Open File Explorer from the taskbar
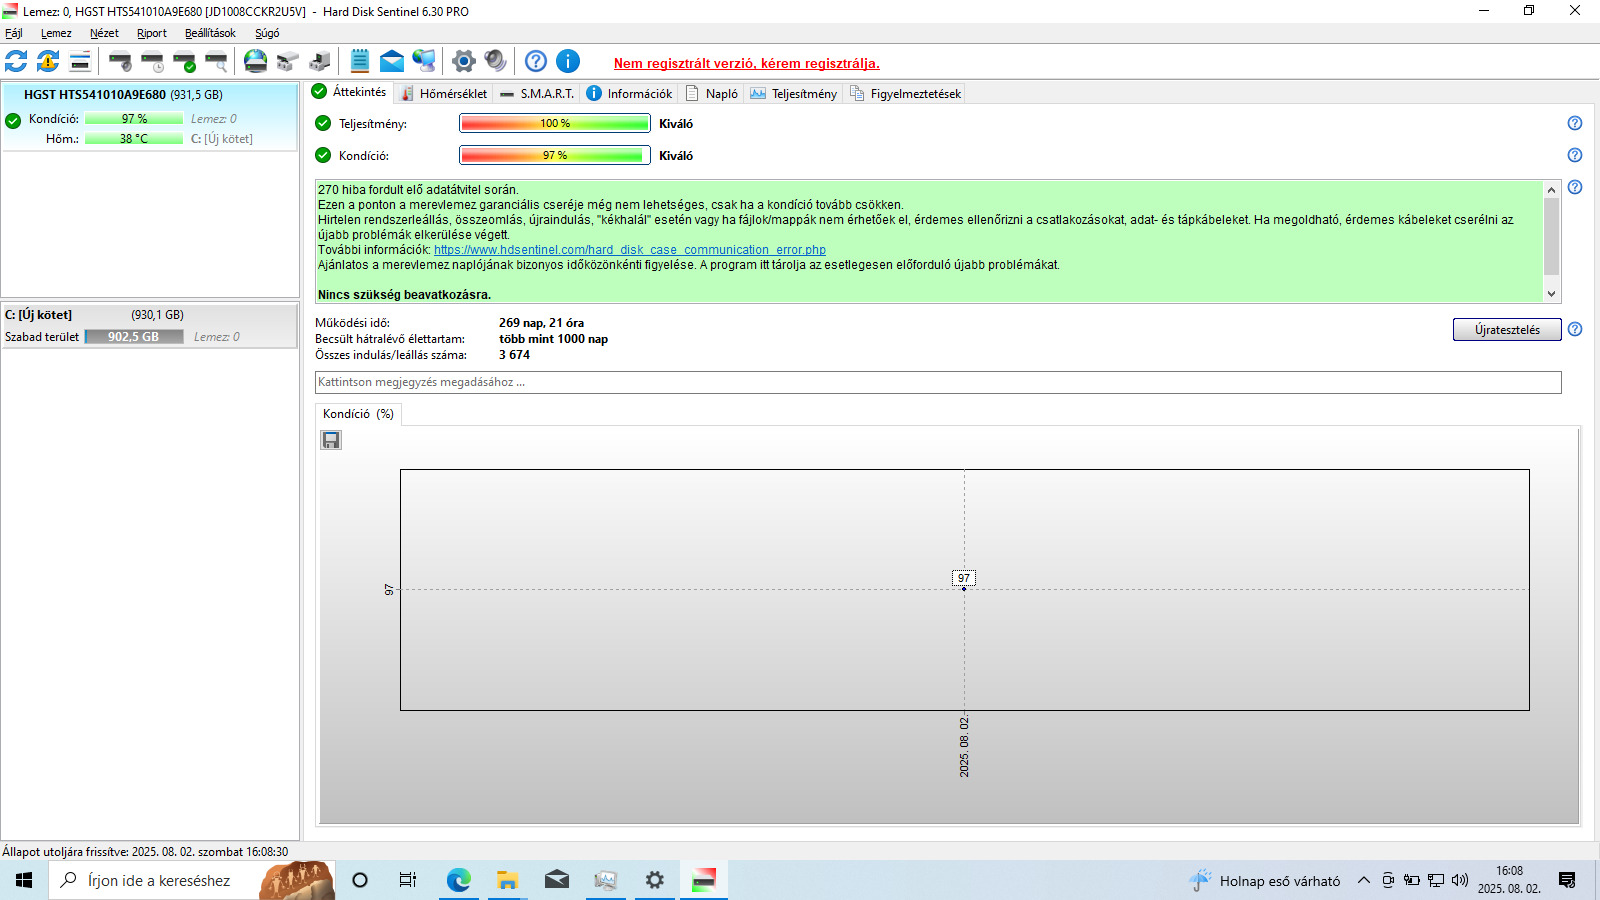Image resolution: width=1600 pixels, height=900 pixels. (508, 880)
